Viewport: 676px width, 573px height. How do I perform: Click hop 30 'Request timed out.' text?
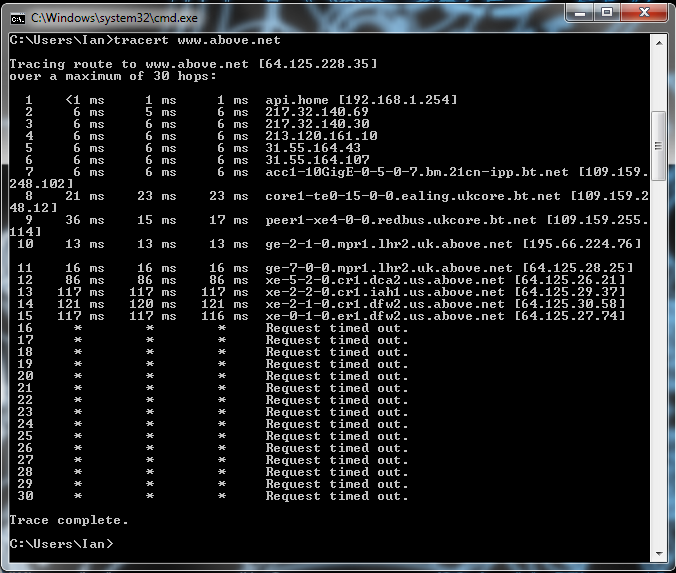pyautogui.click(x=337, y=496)
